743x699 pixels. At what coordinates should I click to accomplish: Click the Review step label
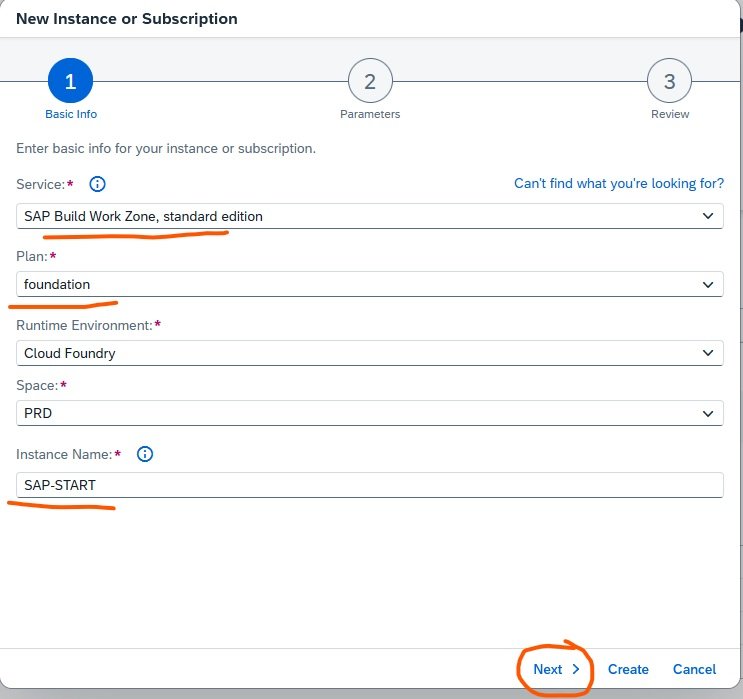pyautogui.click(x=669, y=114)
